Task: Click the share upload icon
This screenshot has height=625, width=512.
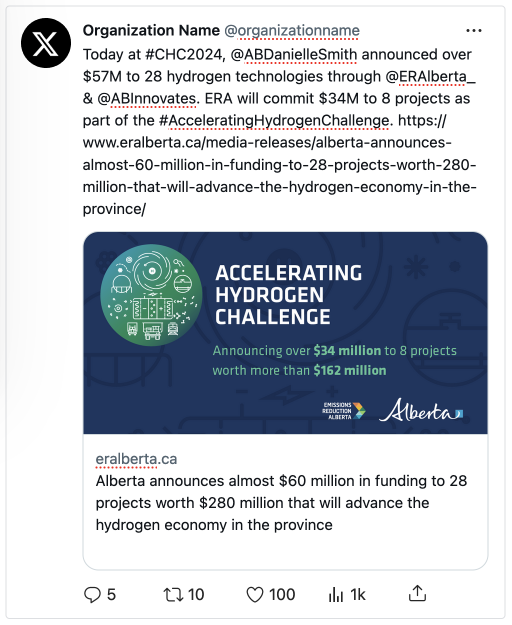Action: coord(417,594)
